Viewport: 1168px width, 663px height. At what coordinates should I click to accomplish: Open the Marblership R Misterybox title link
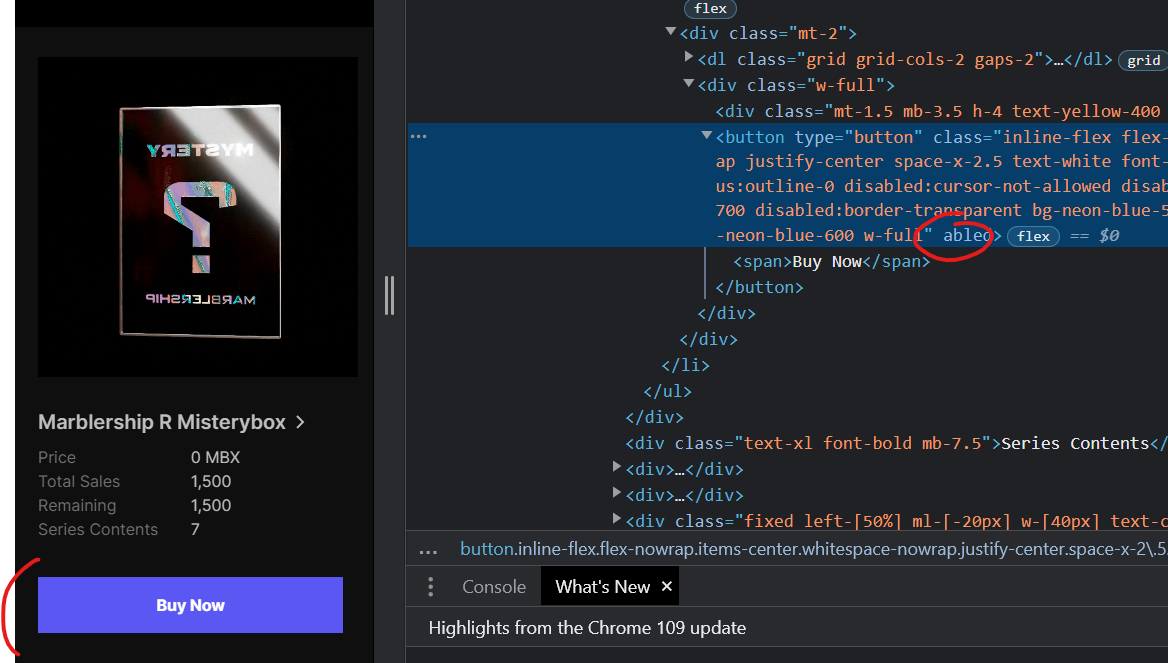pos(162,422)
